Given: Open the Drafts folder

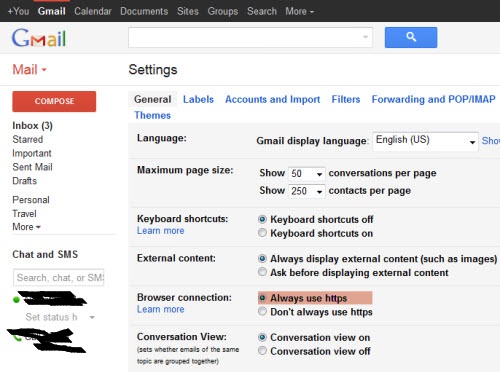Looking at the screenshot, I should [x=24, y=181].
